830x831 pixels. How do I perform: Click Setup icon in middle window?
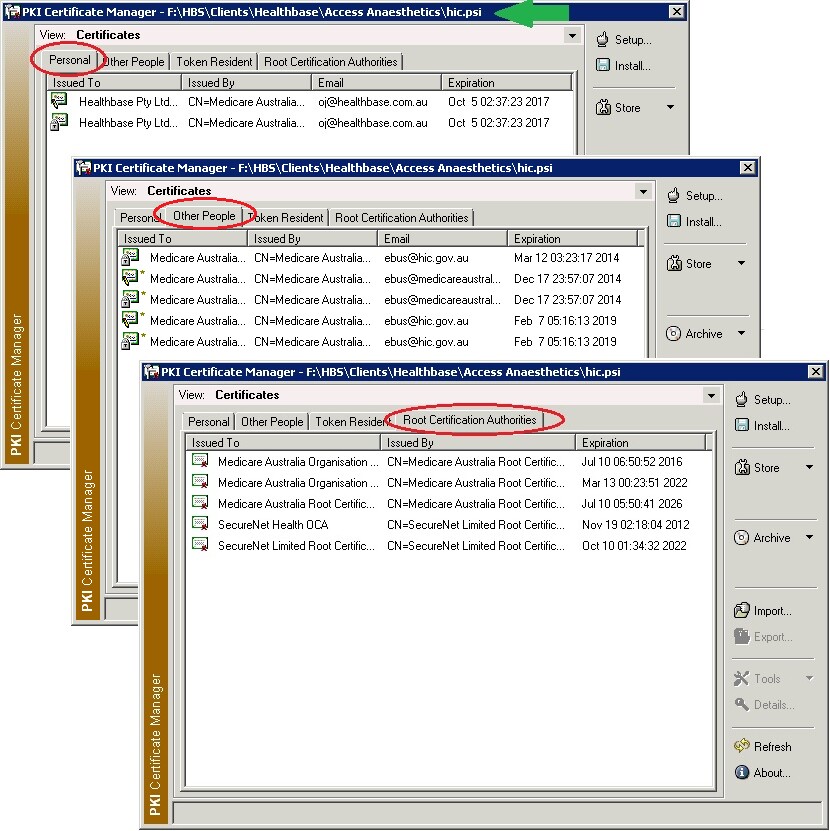[673, 195]
